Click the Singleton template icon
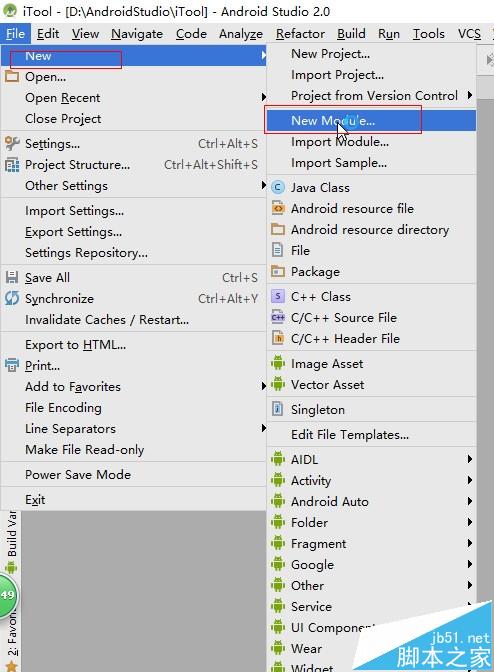Screen dimensions: 494x672 pos(278,409)
